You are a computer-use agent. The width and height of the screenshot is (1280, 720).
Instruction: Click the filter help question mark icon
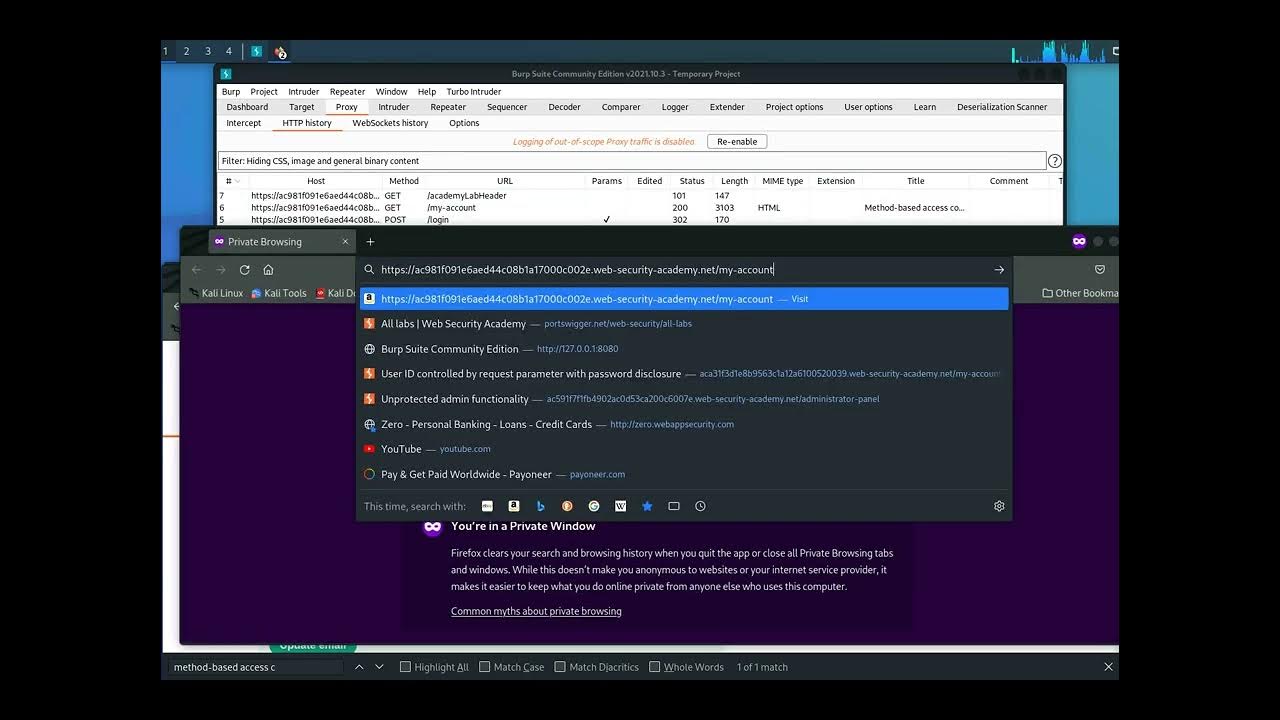1055,161
